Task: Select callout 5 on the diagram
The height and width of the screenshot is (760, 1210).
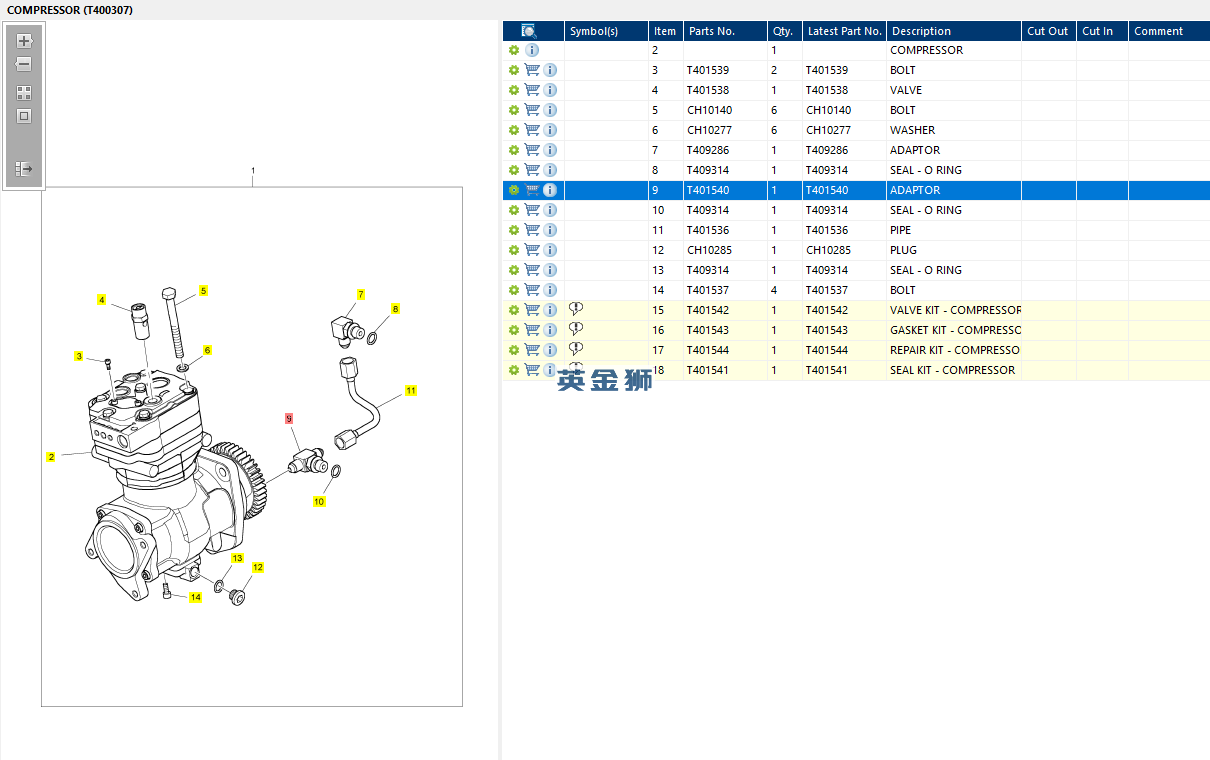Action: pyautogui.click(x=203, y=291)
